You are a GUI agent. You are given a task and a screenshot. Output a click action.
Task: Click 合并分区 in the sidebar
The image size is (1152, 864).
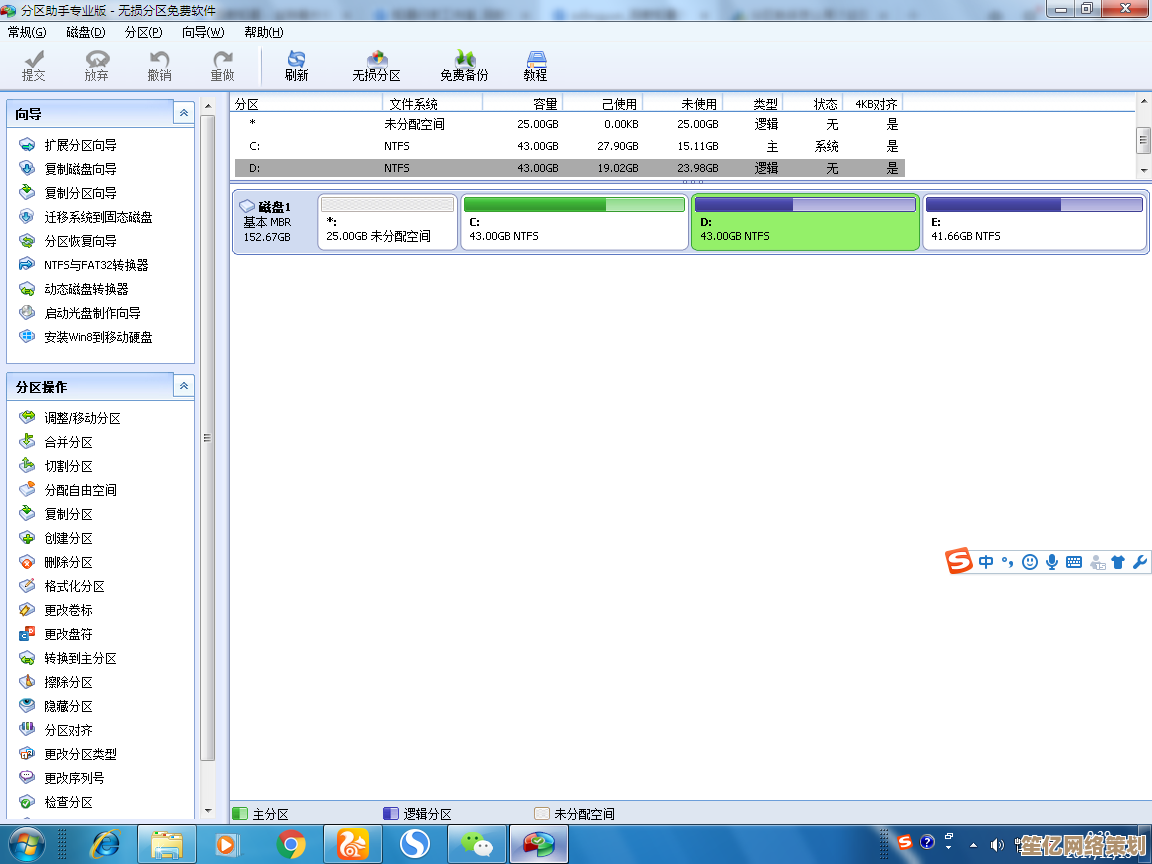68,442
